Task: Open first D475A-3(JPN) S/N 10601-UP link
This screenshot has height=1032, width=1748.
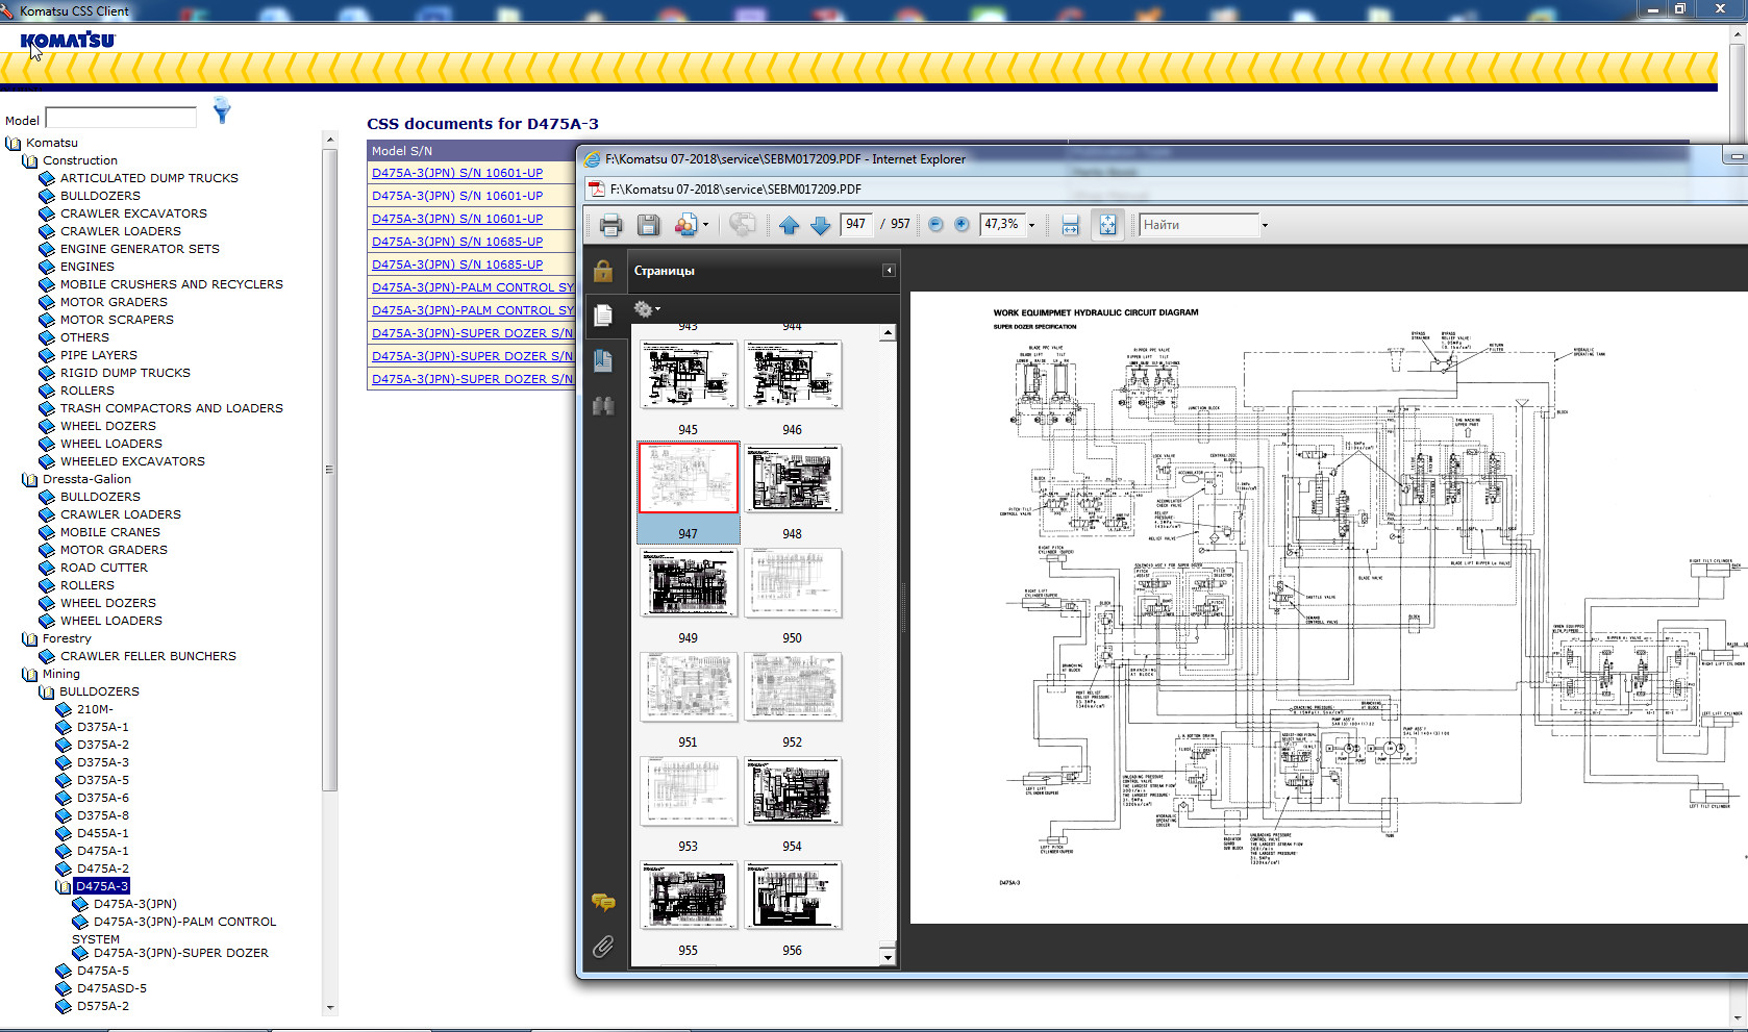Action: coord(457,173)
